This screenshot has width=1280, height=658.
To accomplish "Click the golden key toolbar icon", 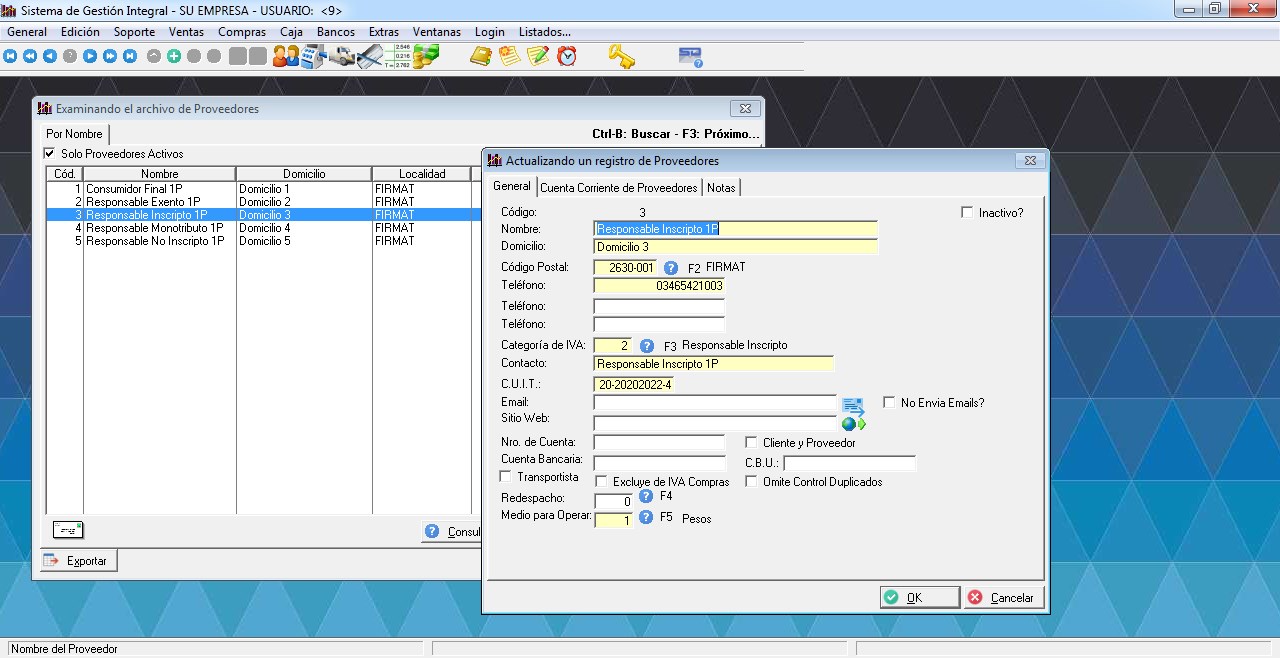I will [x=622, y=57].
